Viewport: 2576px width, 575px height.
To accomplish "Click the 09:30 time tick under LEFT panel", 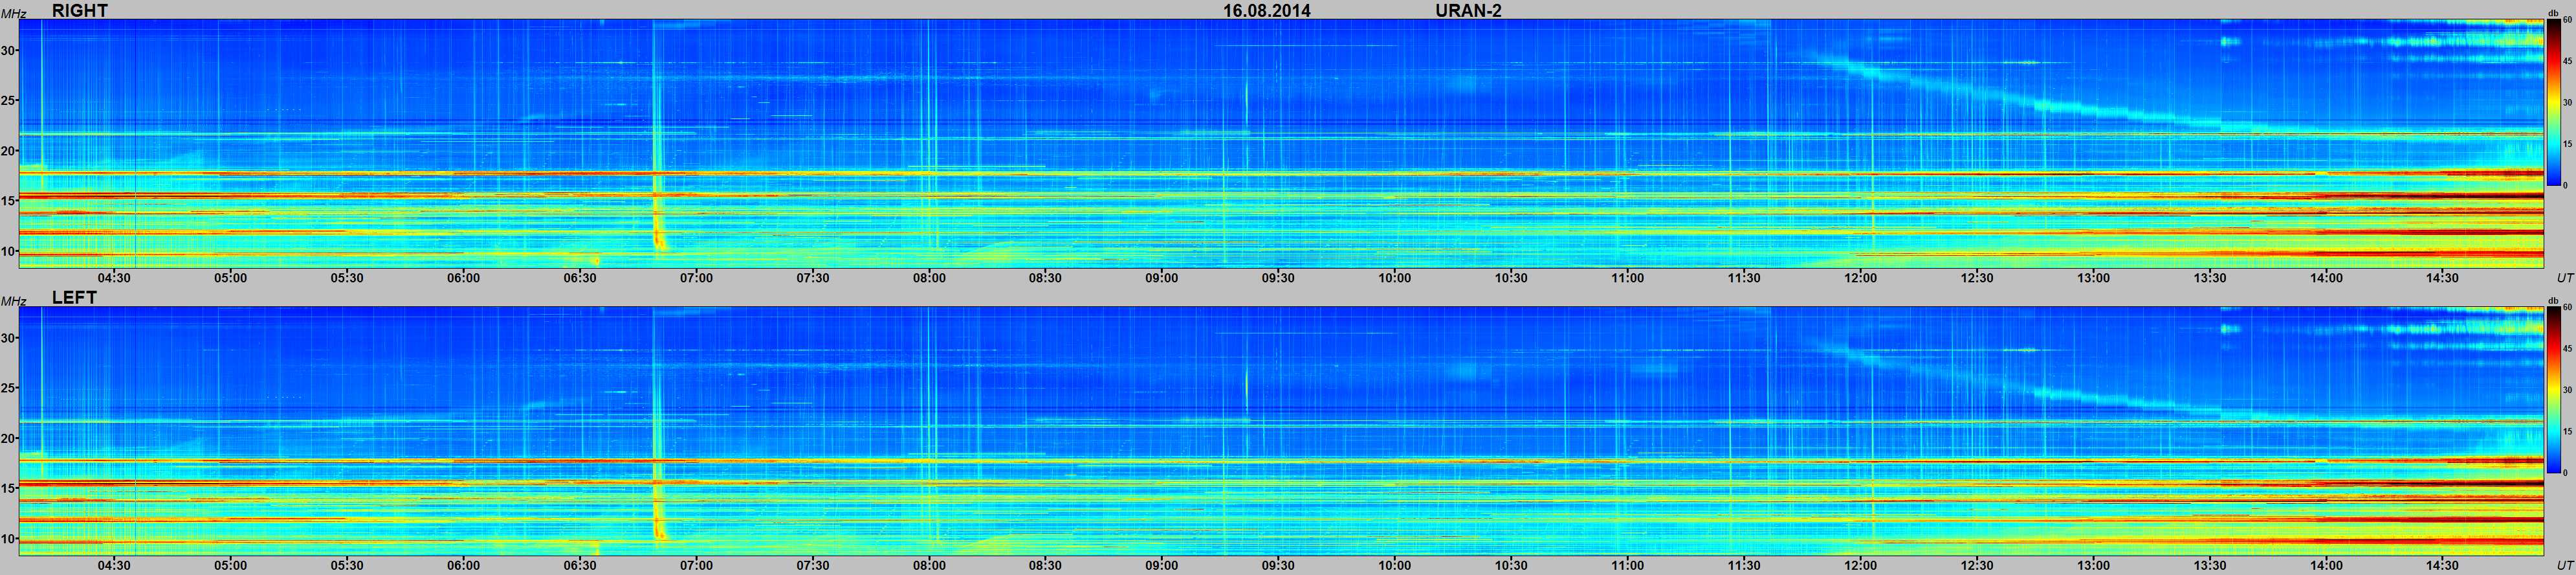I will point(1277,565).
